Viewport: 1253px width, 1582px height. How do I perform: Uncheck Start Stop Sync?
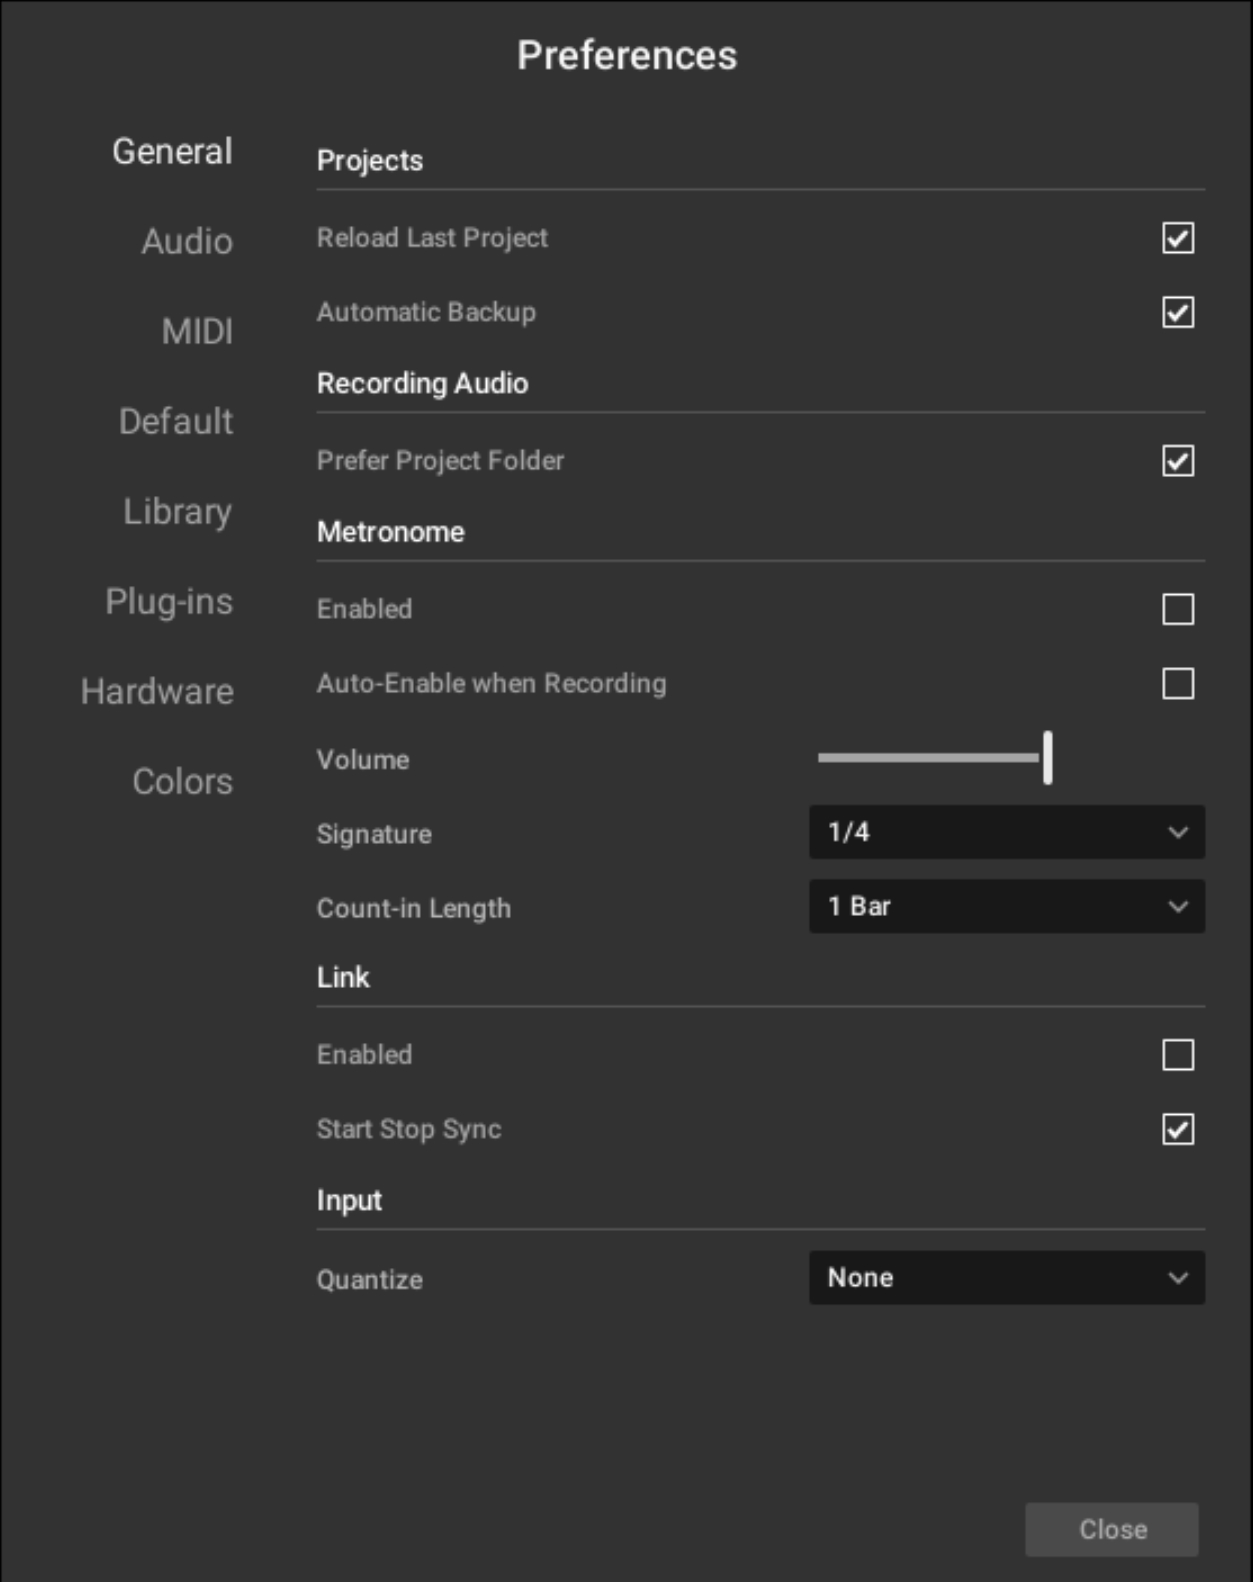pyautogui.click(x=1177, y=1129)
